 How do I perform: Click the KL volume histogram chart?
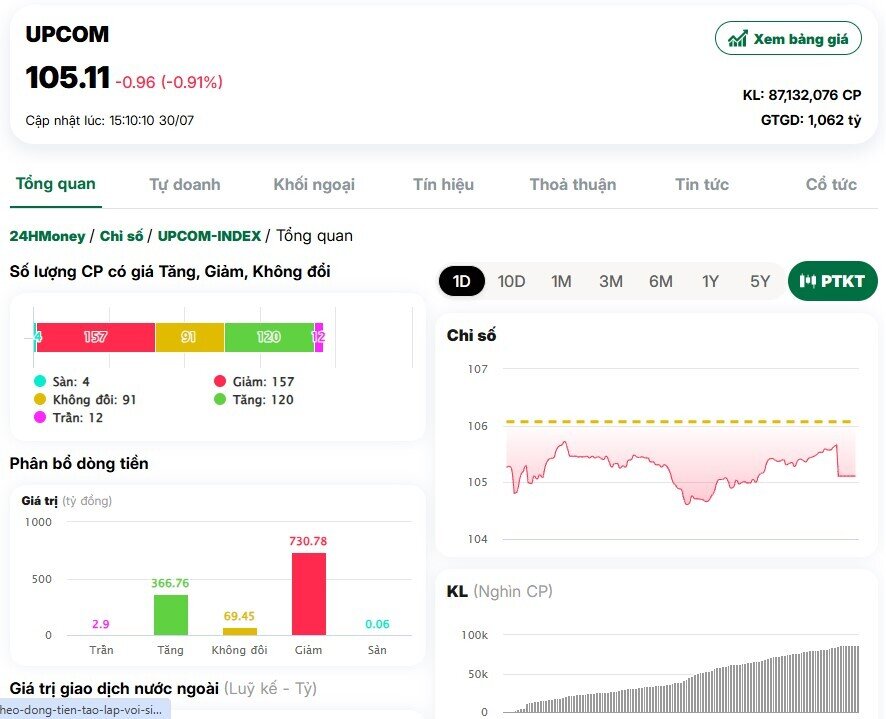click(x=681, y=673)
